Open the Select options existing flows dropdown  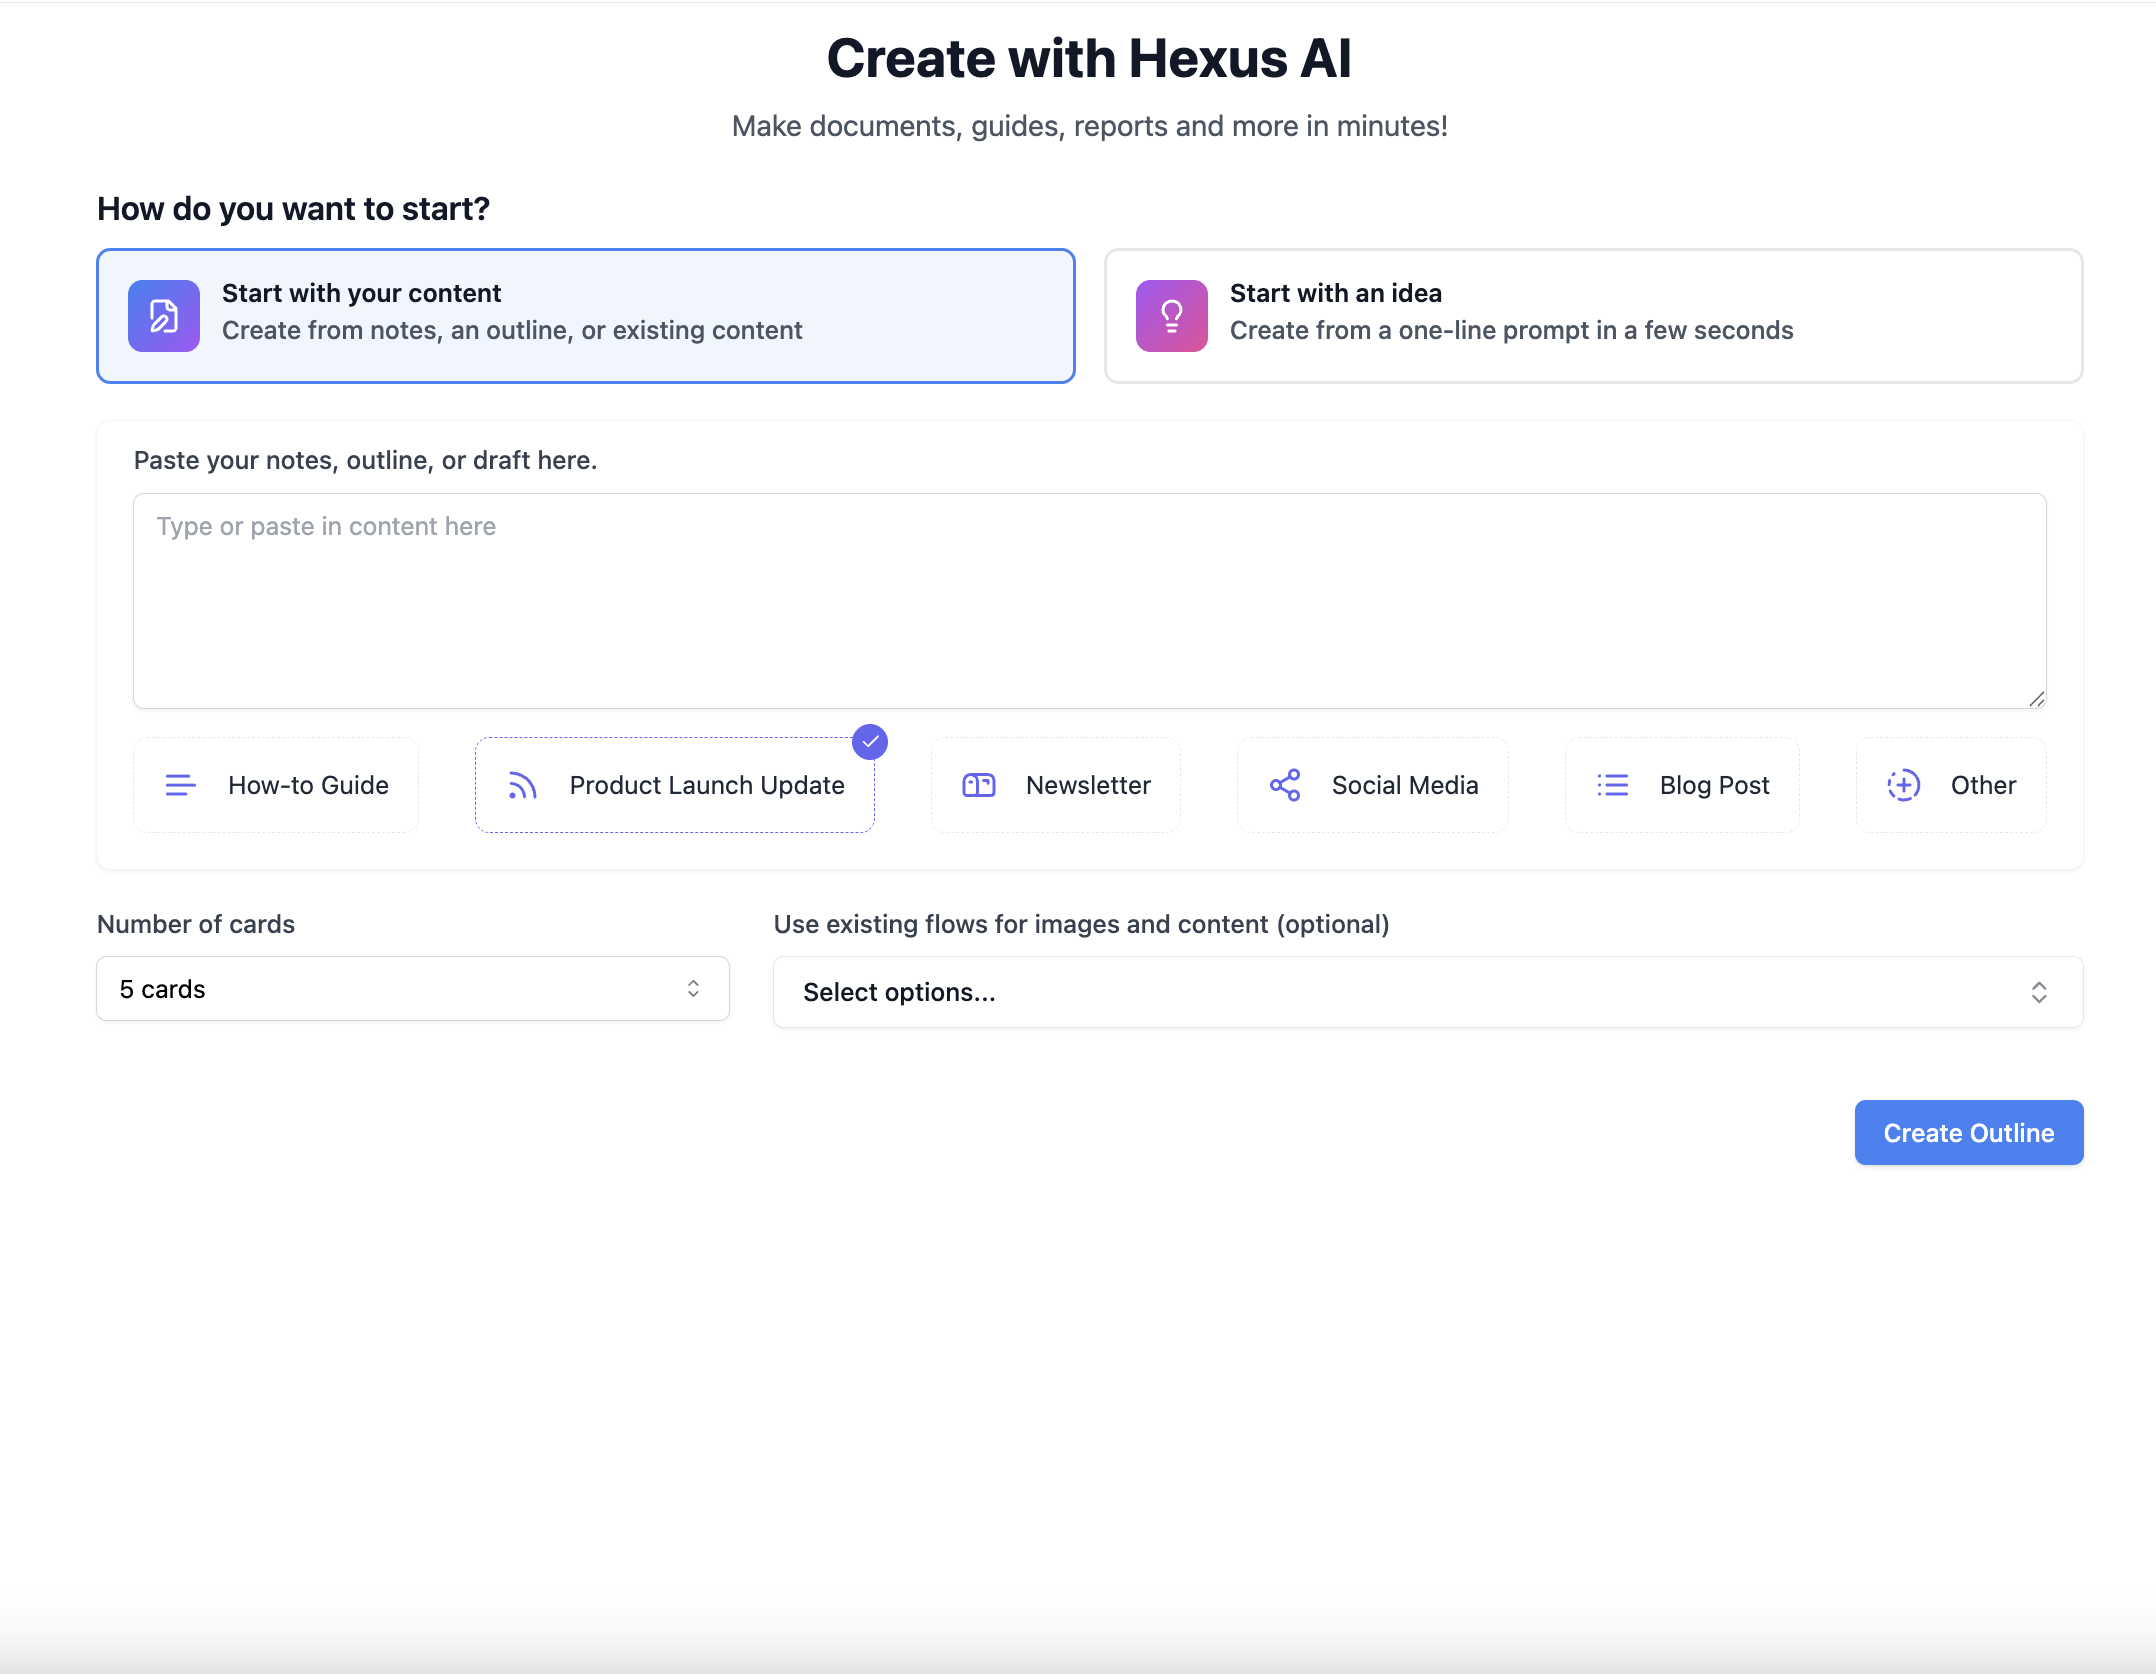(1428, 992)
